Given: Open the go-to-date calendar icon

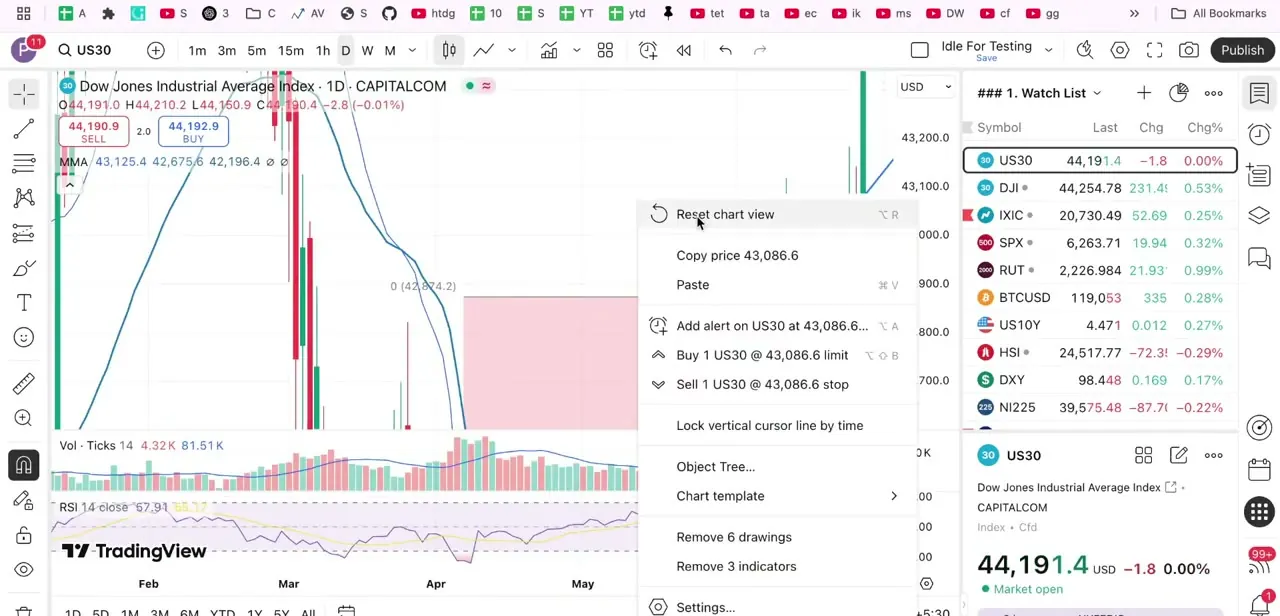Looking at the screenshot, I should pyautogui.click(x=346, y=611).
